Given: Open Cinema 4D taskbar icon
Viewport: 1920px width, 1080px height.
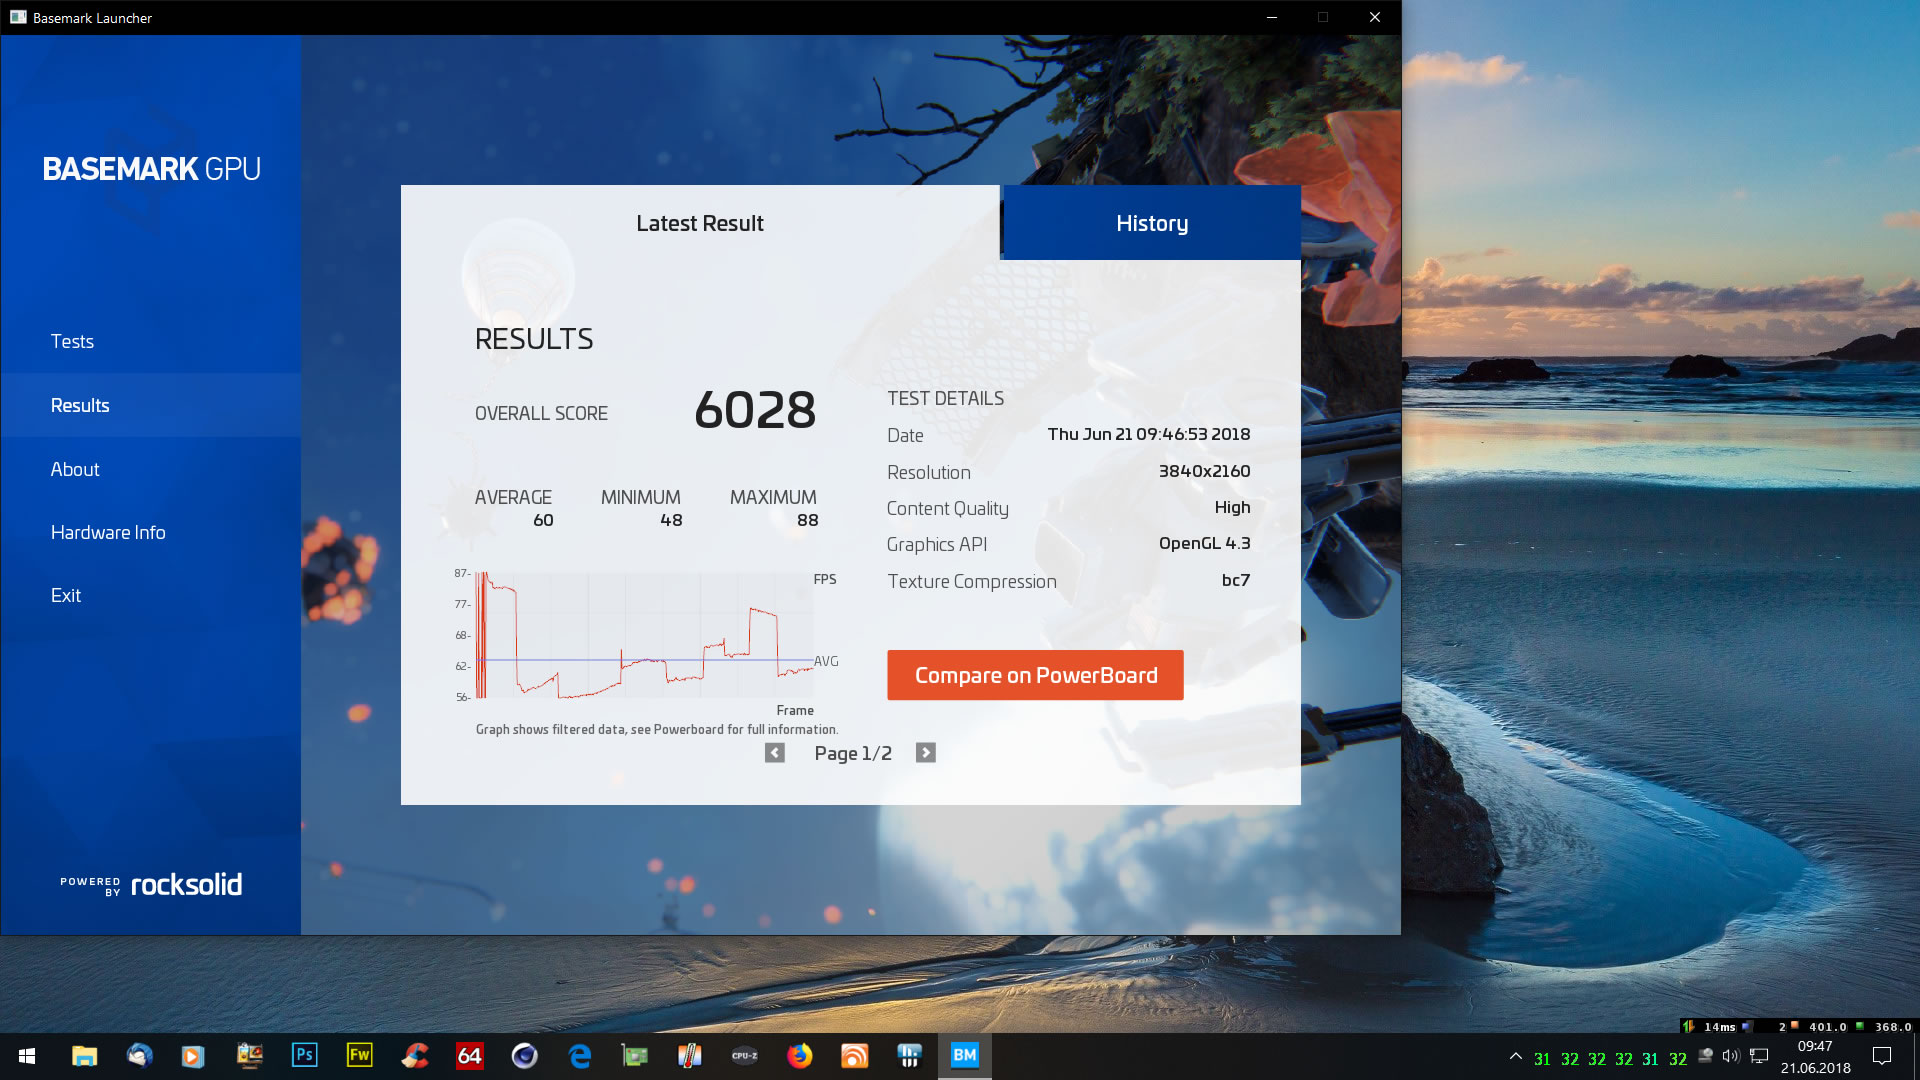Looking at the screenshot, I should [x=524, y=1055].
